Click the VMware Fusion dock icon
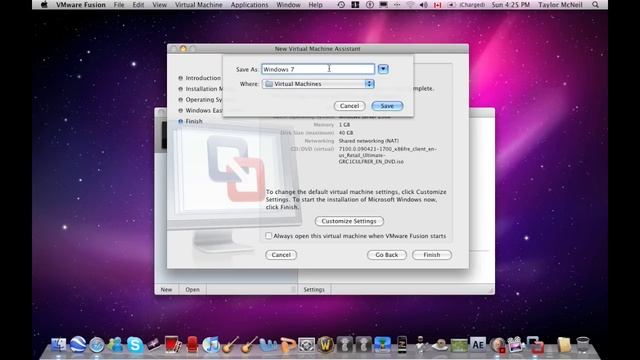 tap(535, 345)
